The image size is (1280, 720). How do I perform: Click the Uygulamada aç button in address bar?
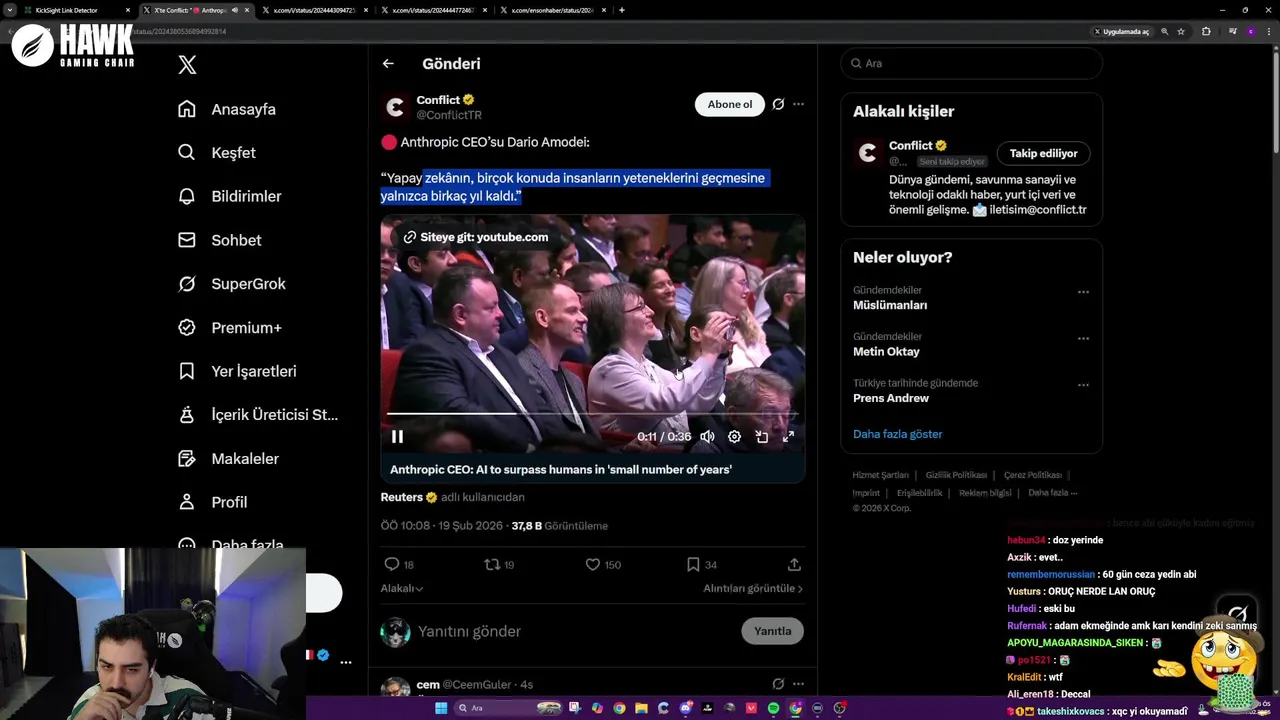click(x=1120, y=32)
